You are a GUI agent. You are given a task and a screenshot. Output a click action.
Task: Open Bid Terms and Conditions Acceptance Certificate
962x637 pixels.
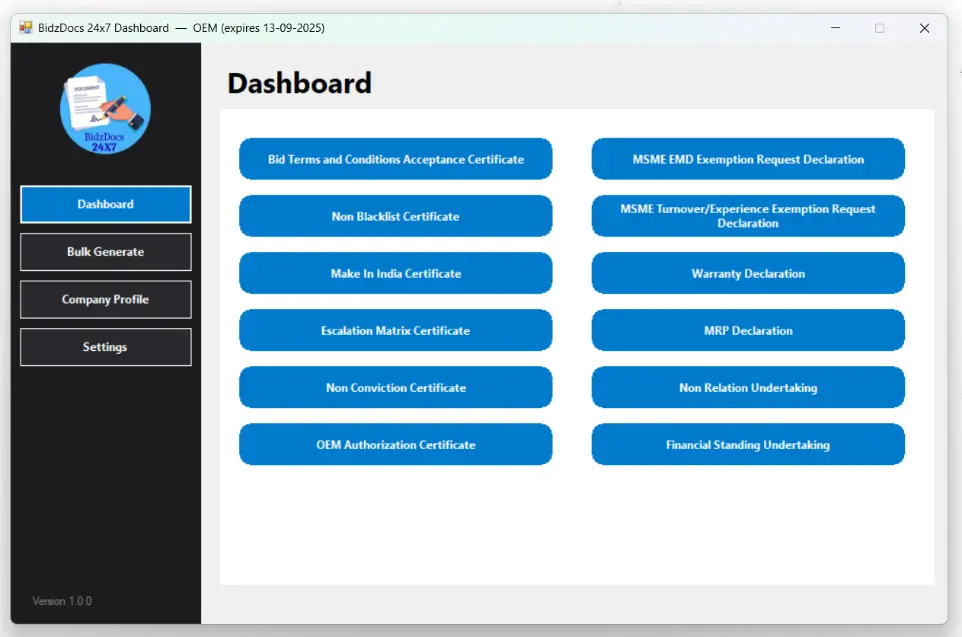point(396,159)
